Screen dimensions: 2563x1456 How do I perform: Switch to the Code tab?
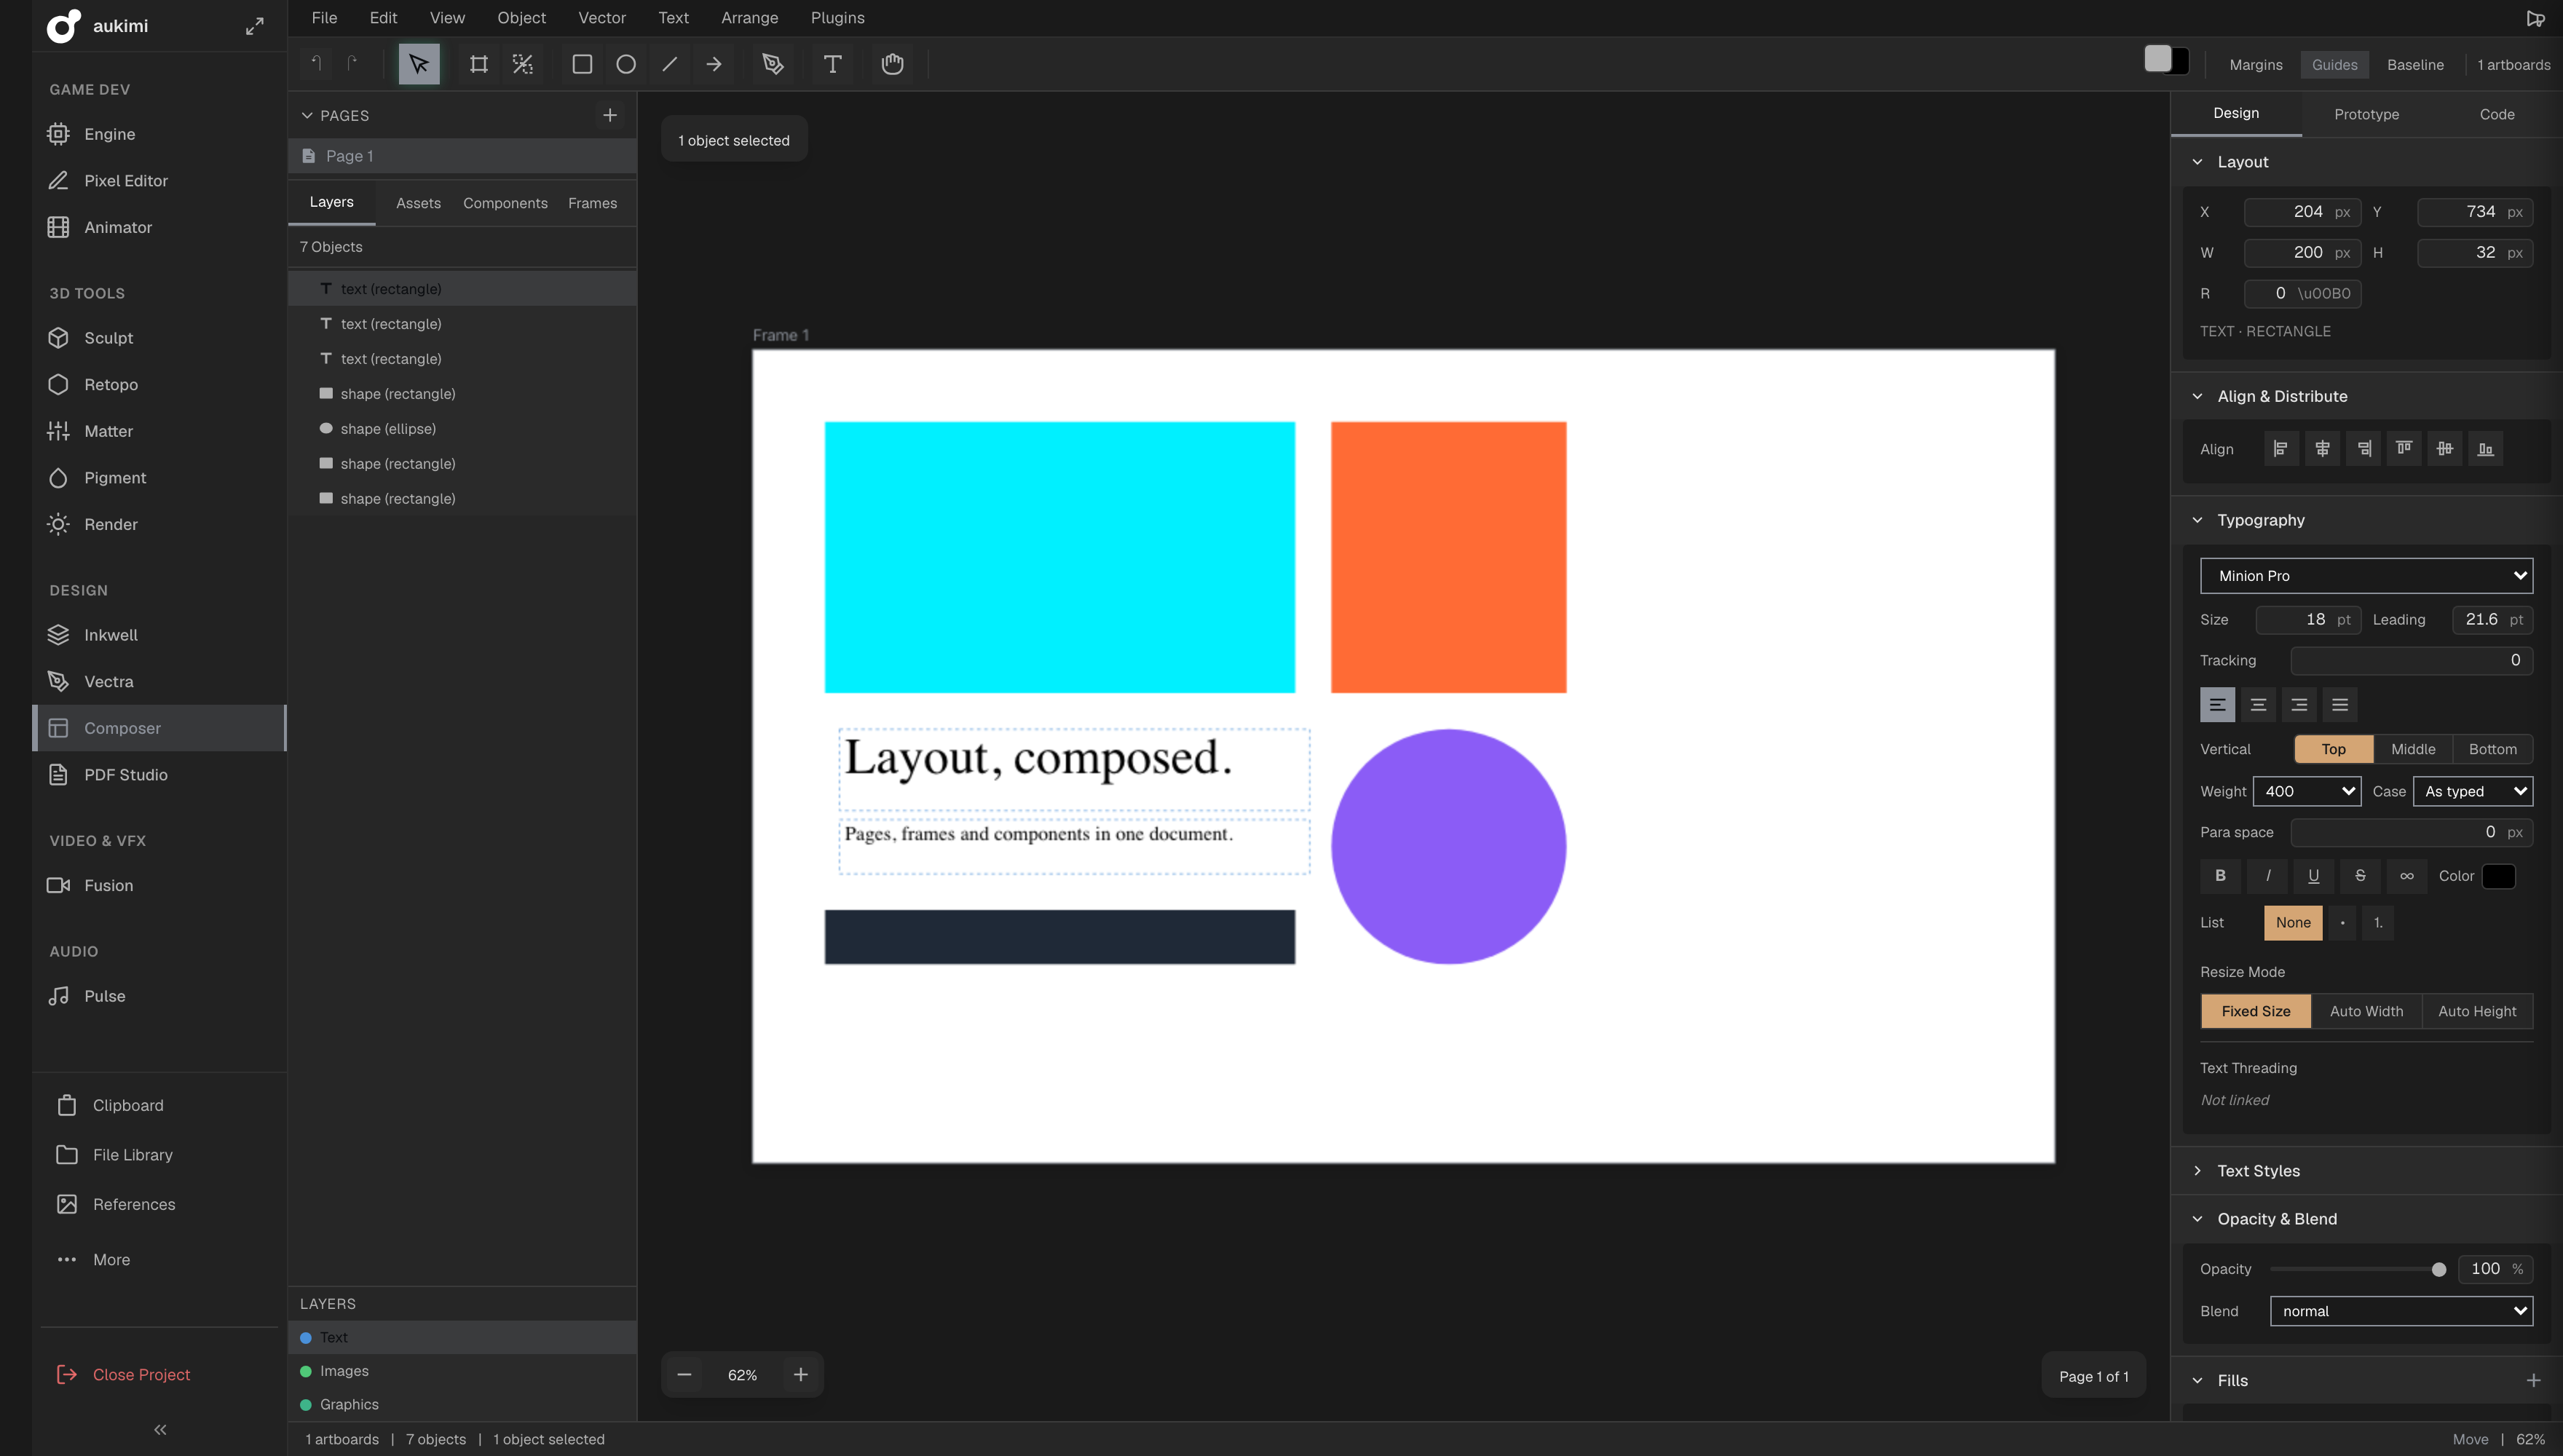(2496, 114)
